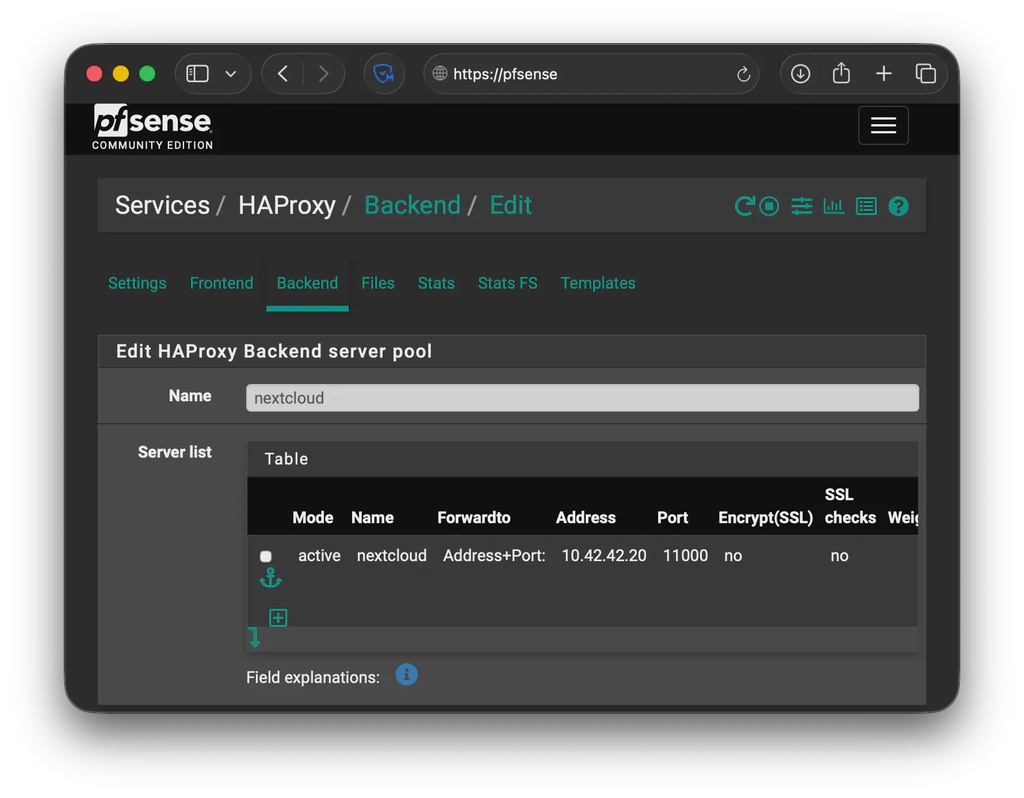Click the Name field containing nextcloud
The image size is (1024, 798).
click(x=583, y=398)
